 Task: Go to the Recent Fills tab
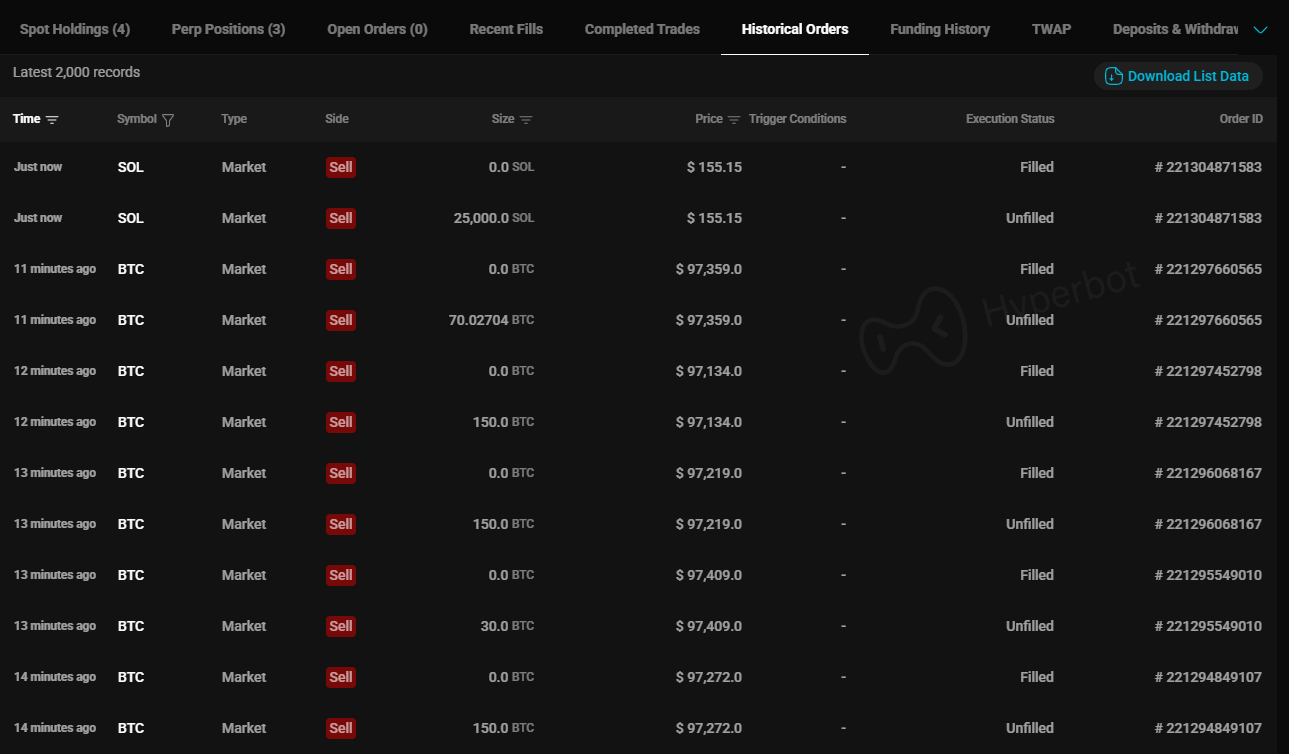pyautogui.click(x=506, y=29)
